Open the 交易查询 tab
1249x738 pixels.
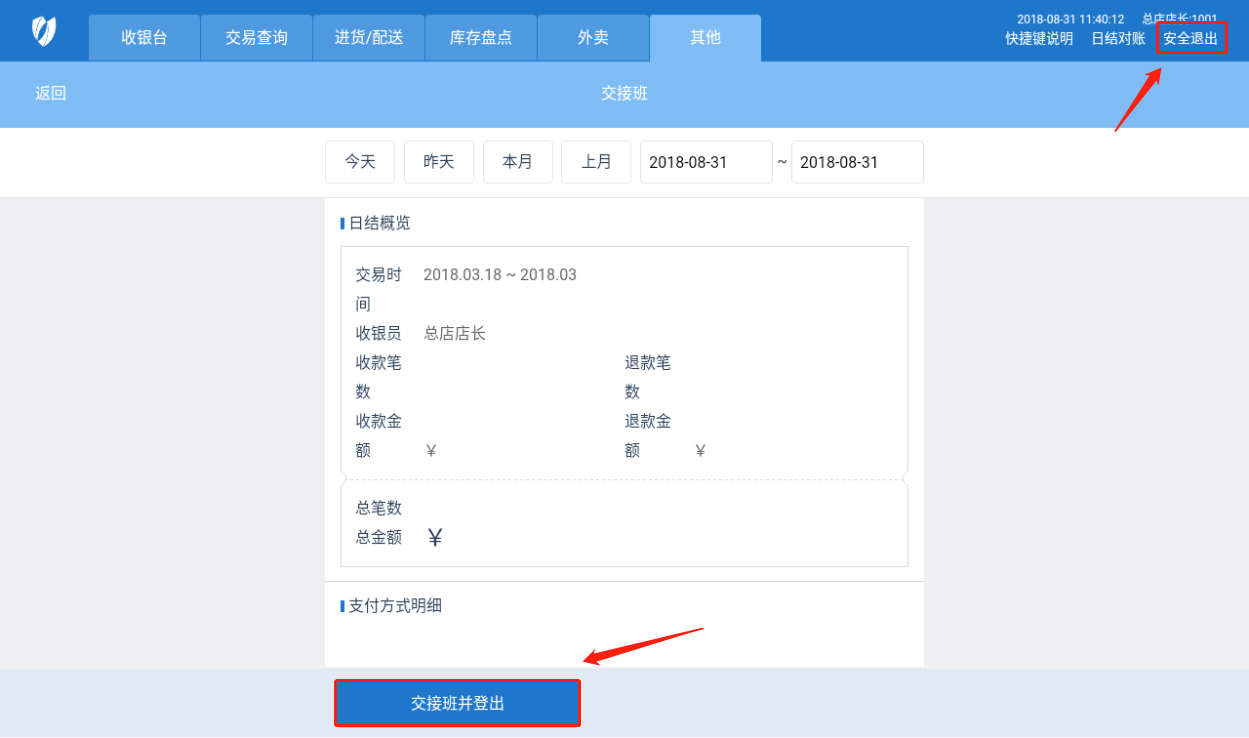point(256,38)
